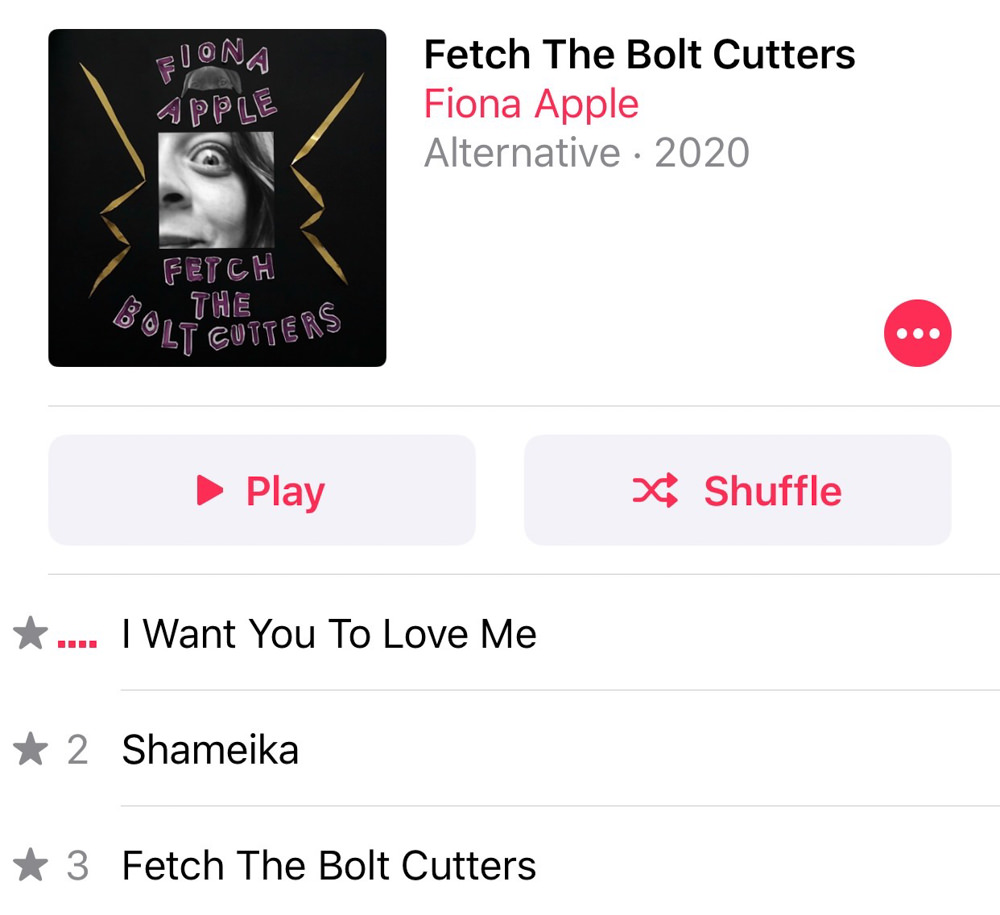
Task: Click the Alternative · 2020 genre text
Action: pos(587,153)
